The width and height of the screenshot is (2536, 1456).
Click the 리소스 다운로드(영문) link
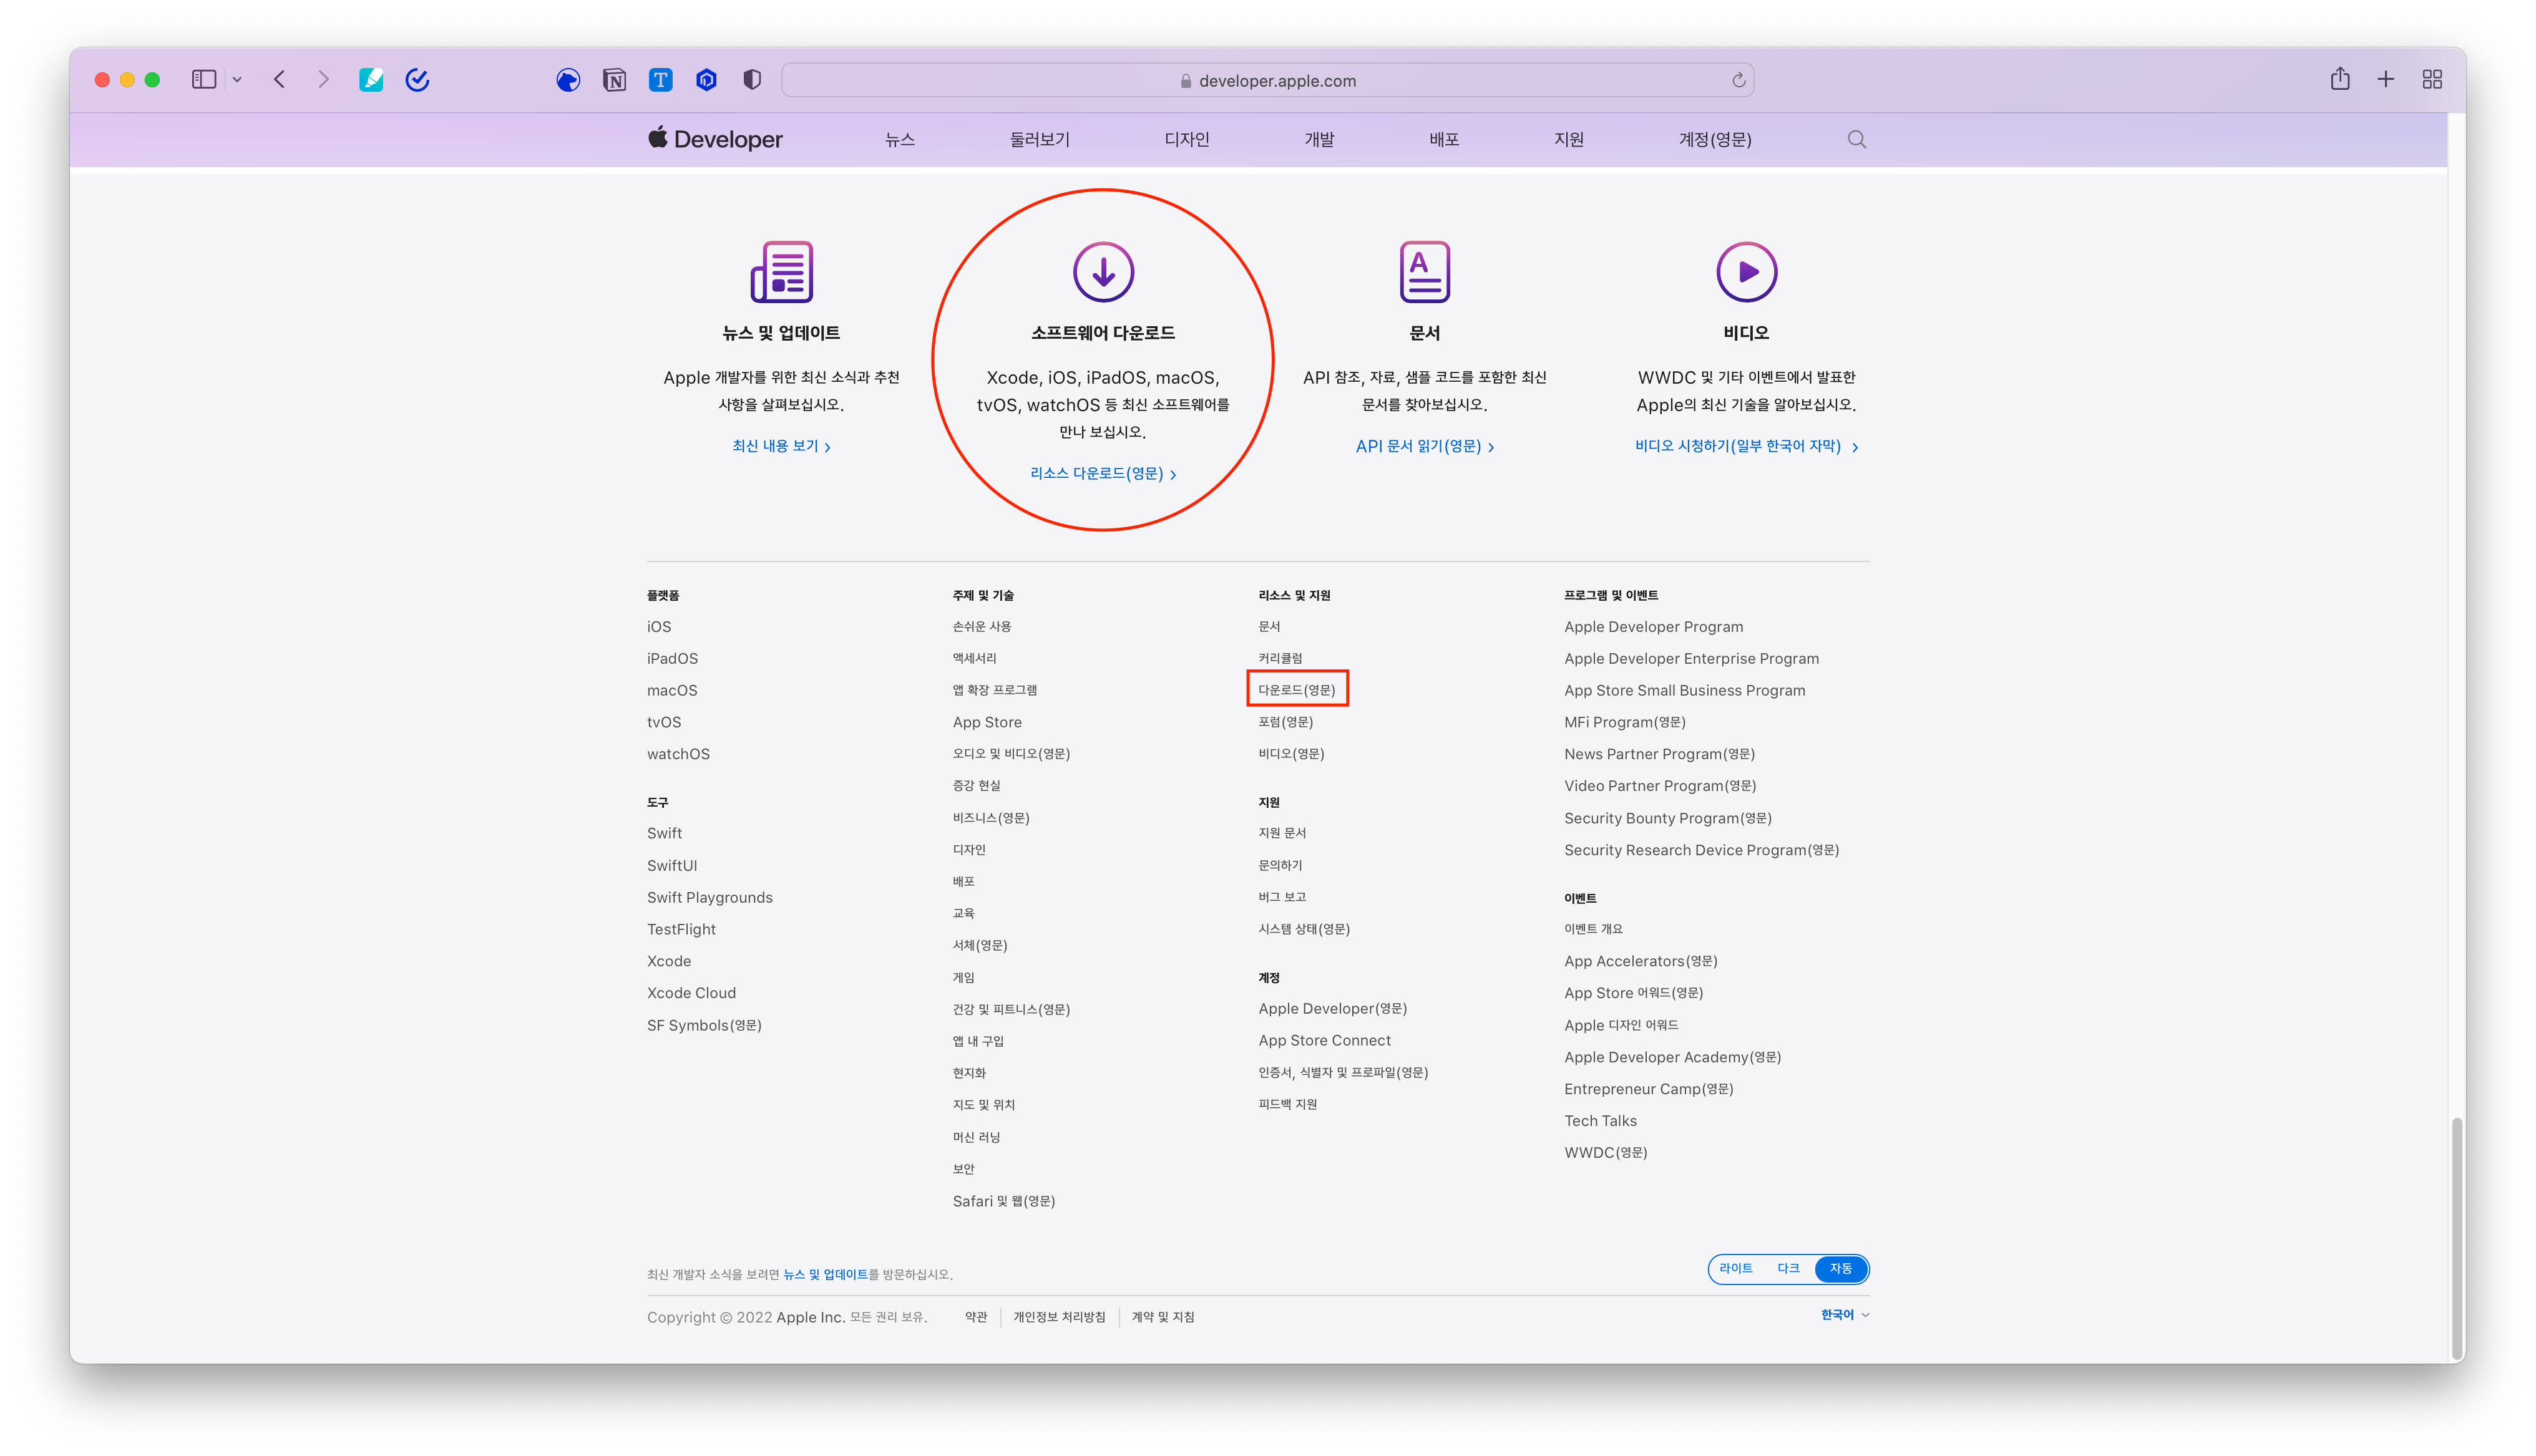[1102, 474]
